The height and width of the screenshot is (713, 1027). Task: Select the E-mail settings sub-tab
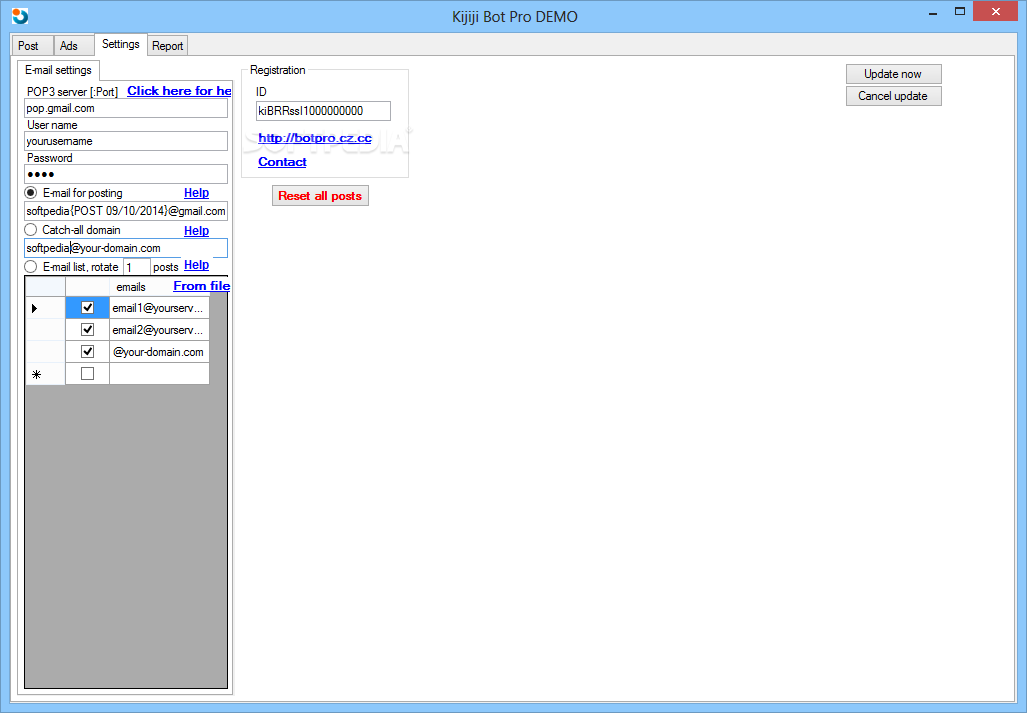click(58, 70)
